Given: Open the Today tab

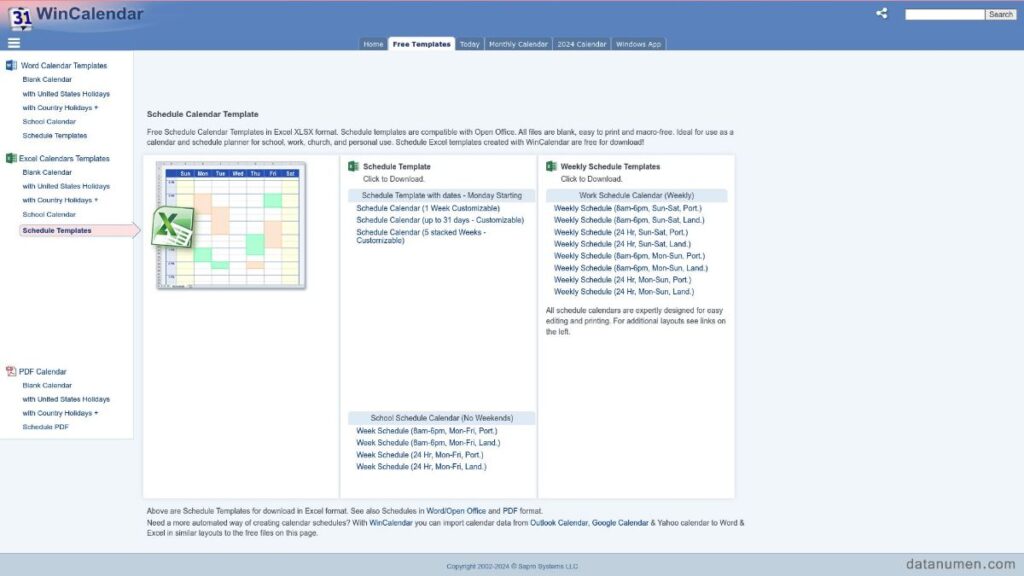Looking at the screenshot, I should pyautogui.click(x=469, y=44).
